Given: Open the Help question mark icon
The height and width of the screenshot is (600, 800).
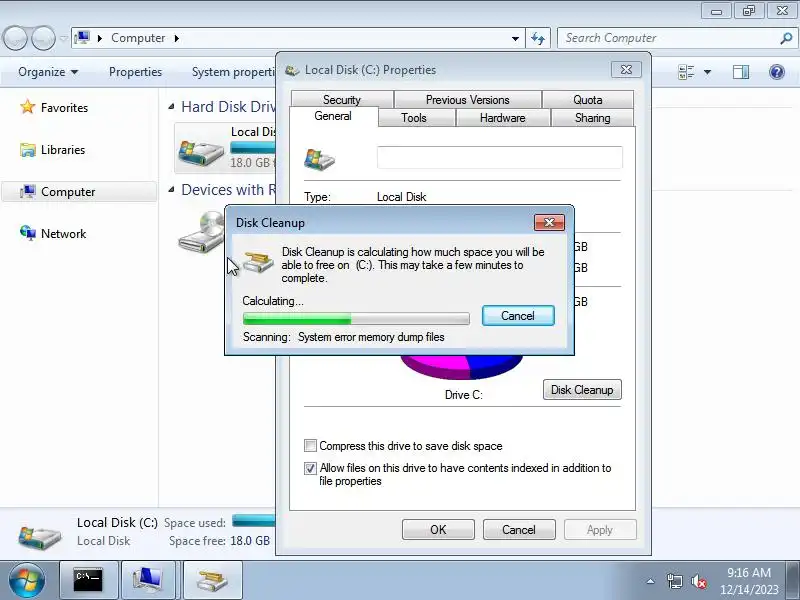Looking at the screenshot, I should (777, 72).
